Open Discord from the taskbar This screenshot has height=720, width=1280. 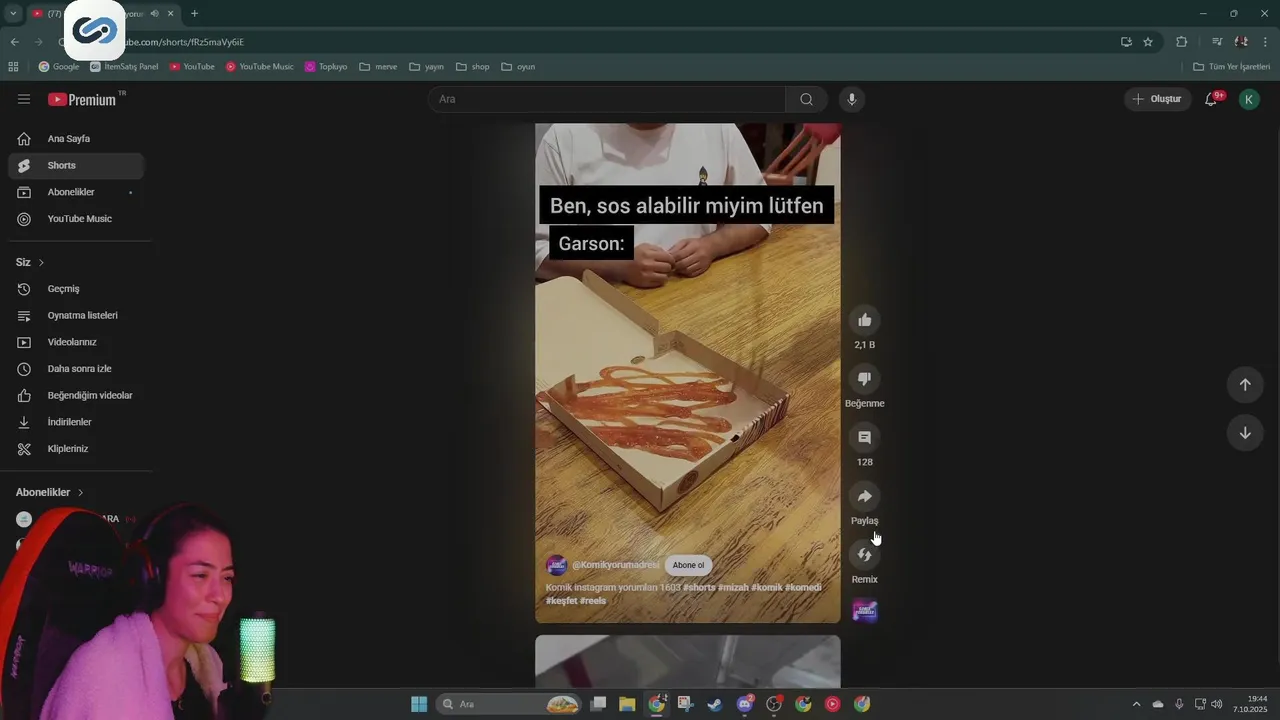(x=744, y=704)
